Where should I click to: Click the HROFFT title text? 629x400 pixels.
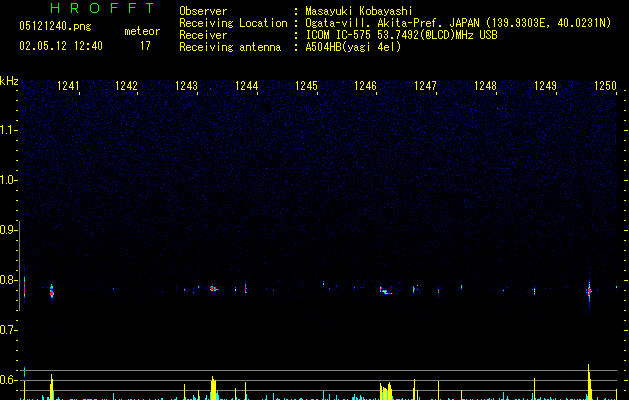tap(102, 8)
